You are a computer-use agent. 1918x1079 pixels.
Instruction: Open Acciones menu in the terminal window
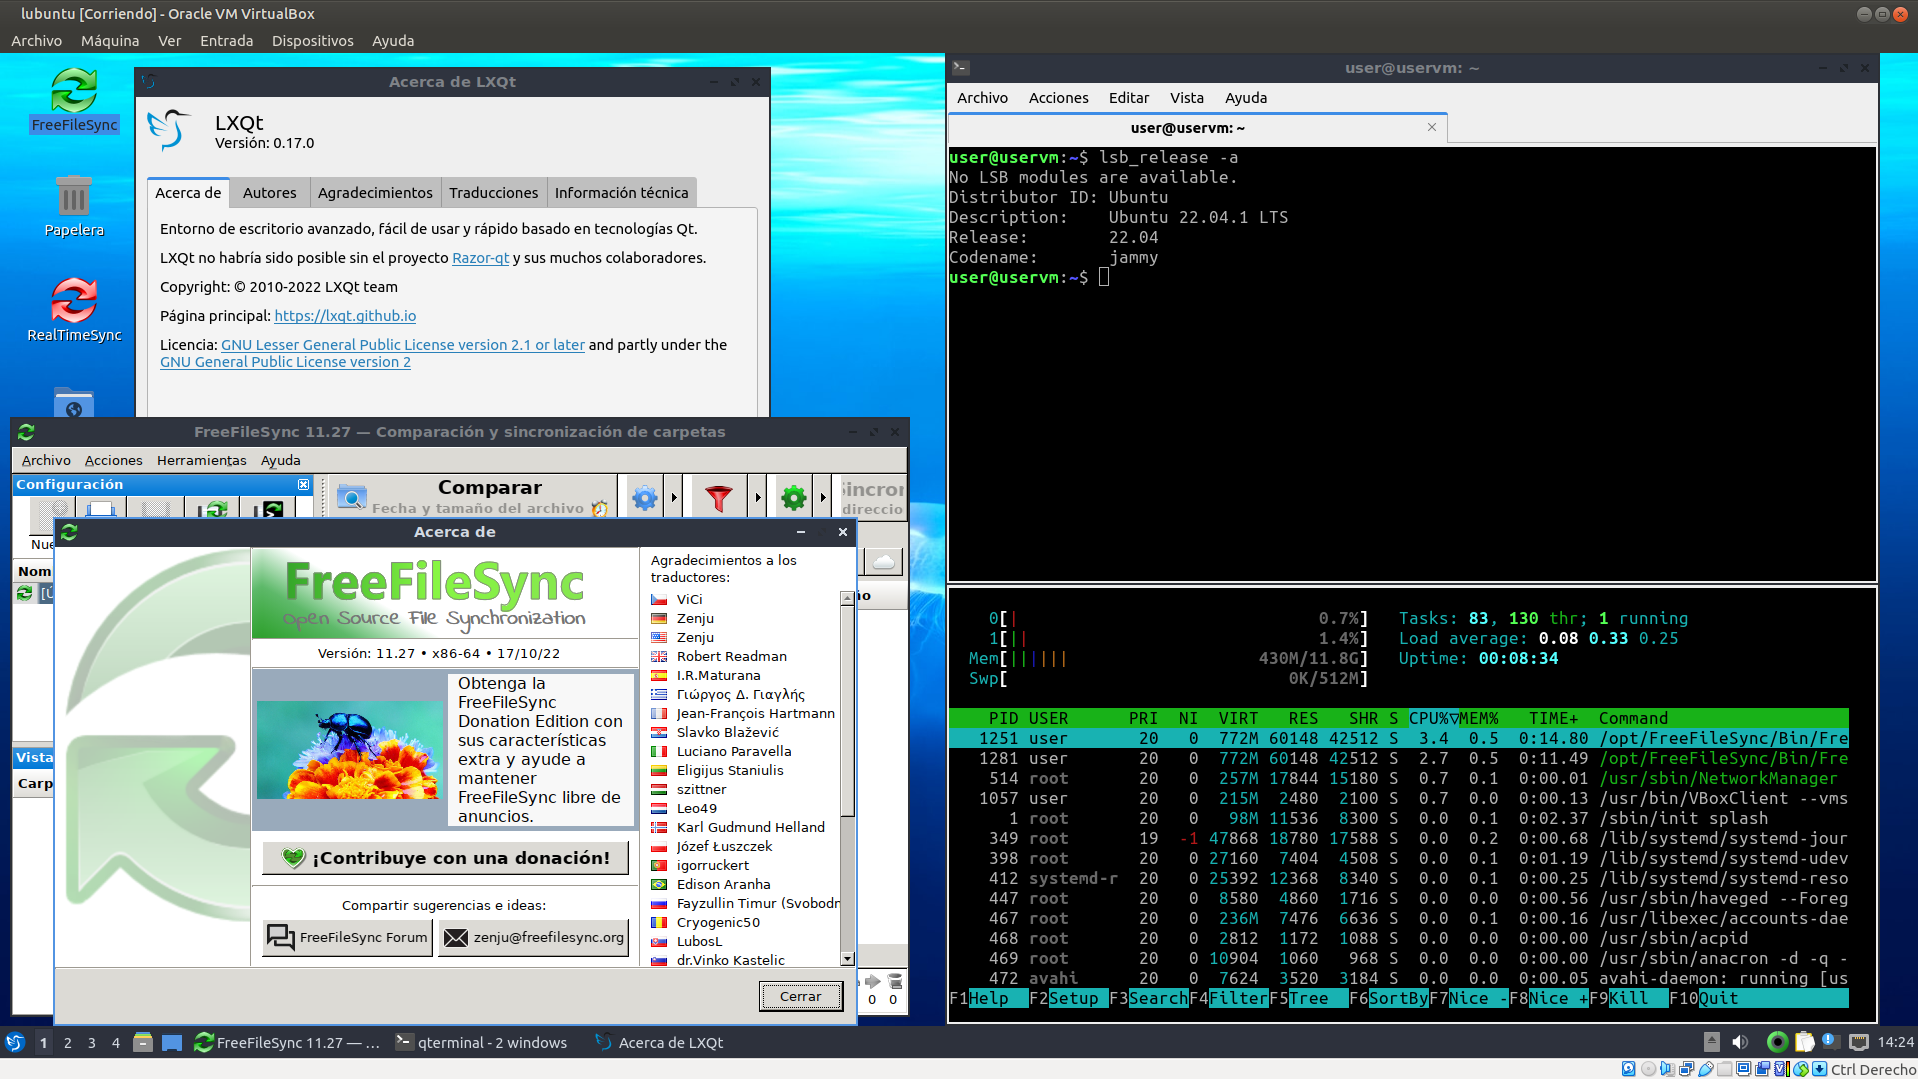tap(1058, 97)
